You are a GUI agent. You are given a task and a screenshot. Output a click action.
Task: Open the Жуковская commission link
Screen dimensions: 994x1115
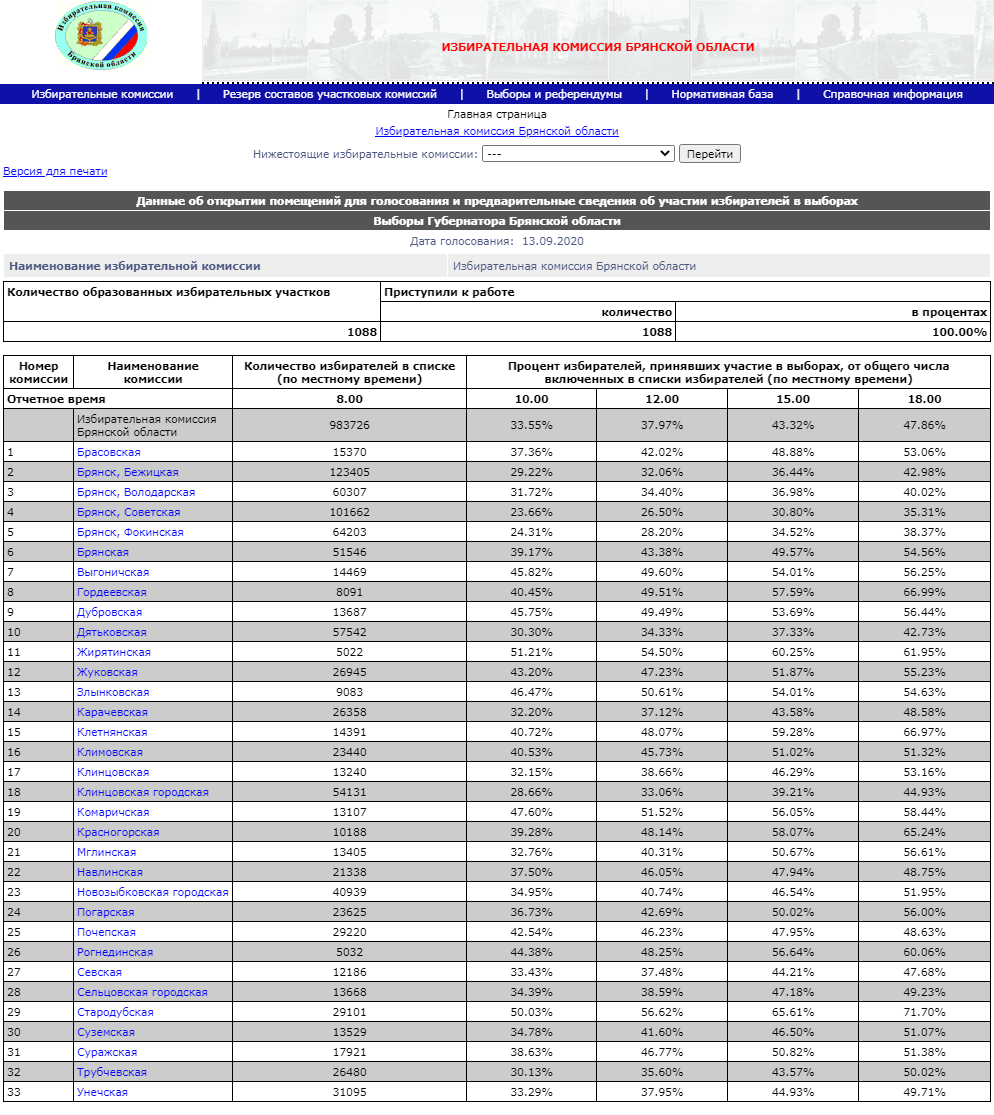pos(107,672)
